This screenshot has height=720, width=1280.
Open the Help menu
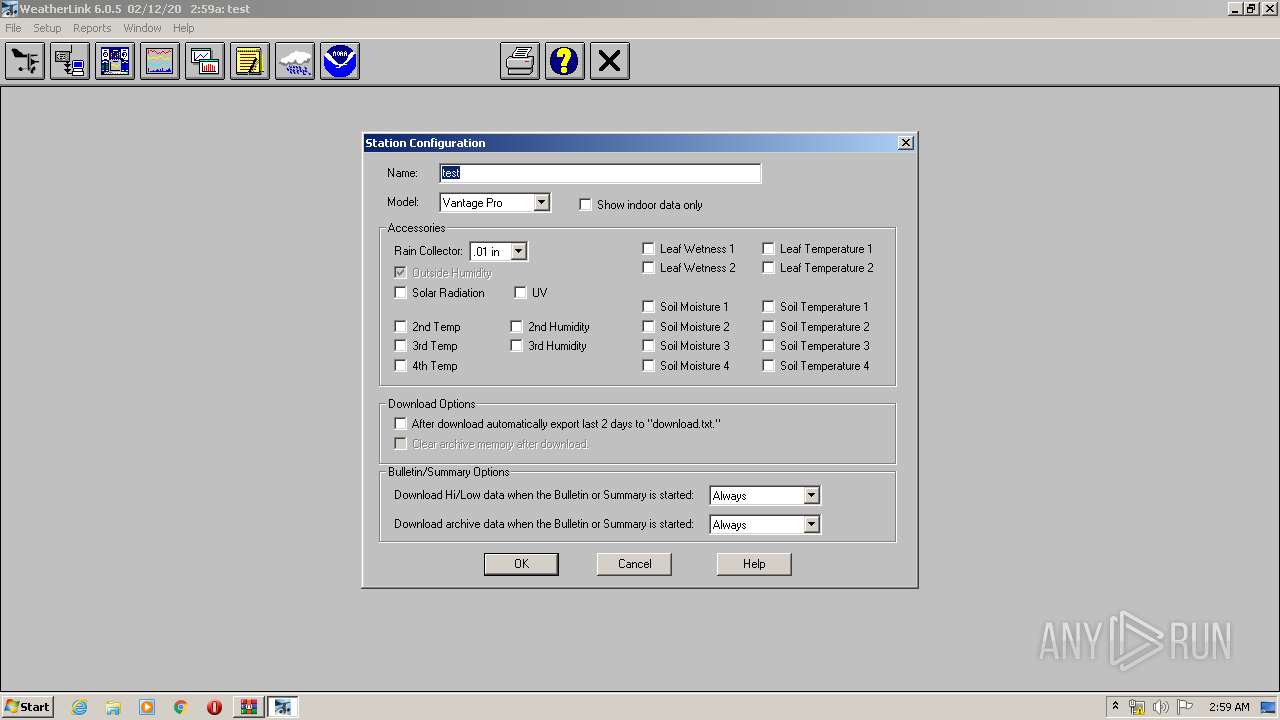[184, 28]
